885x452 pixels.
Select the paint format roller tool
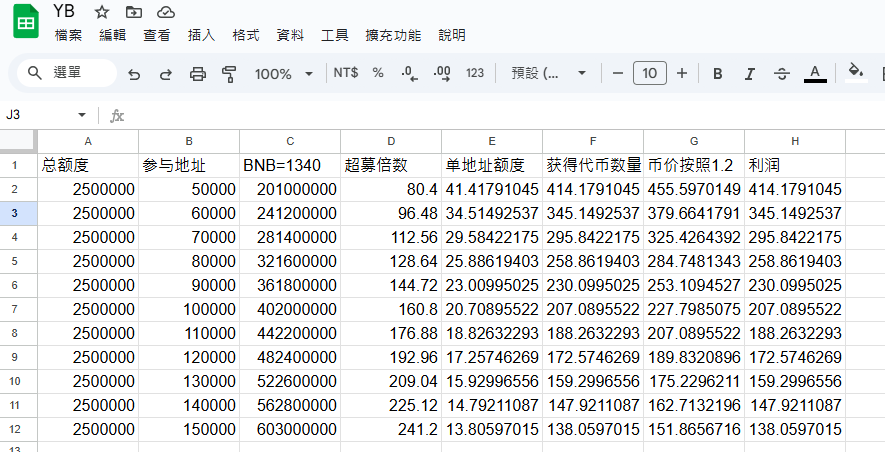(x=229, y=73)
